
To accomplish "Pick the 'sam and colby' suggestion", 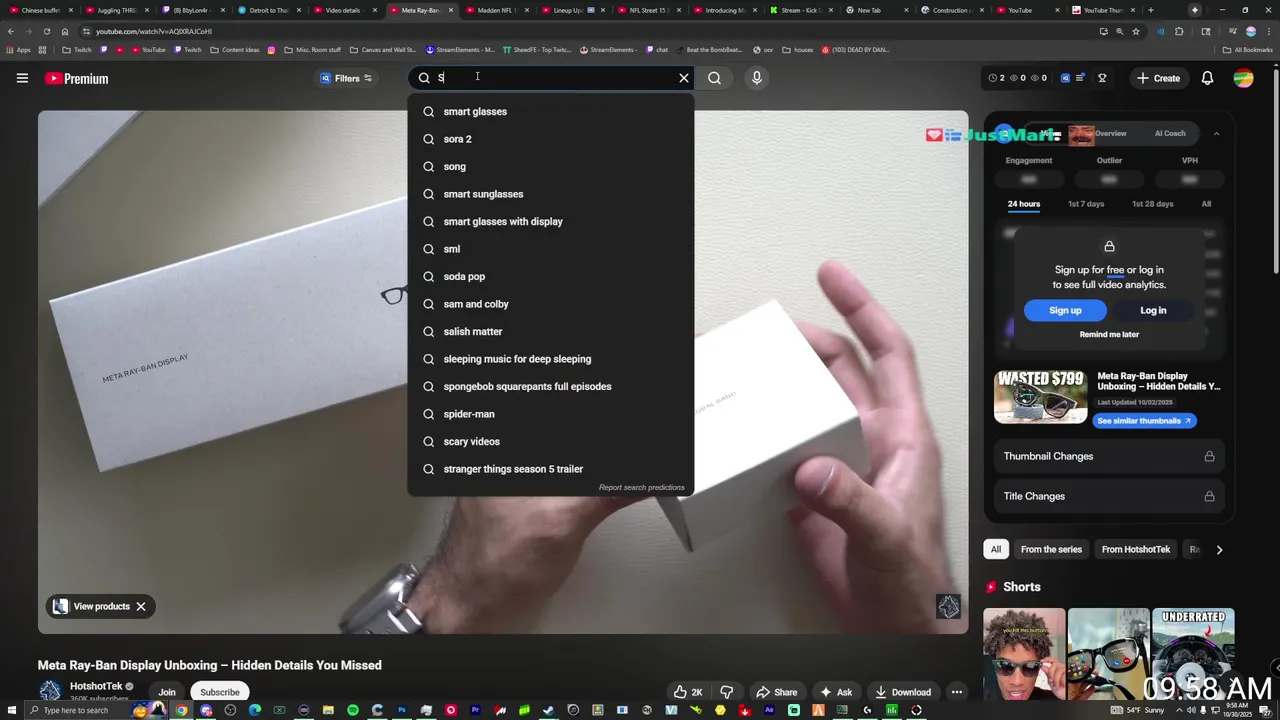I will (550, 304).
